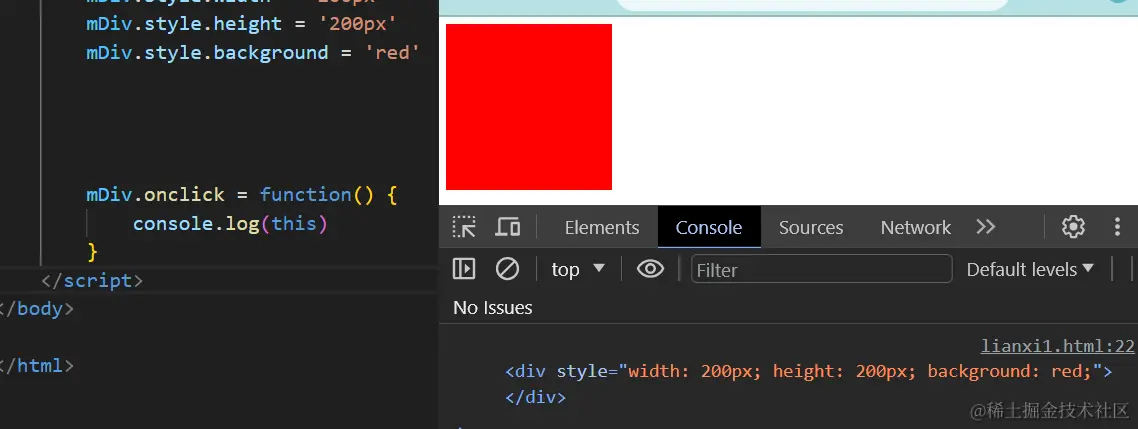Activate the inspect element picker icon
Screen dimensions: 1138x429
464,227
